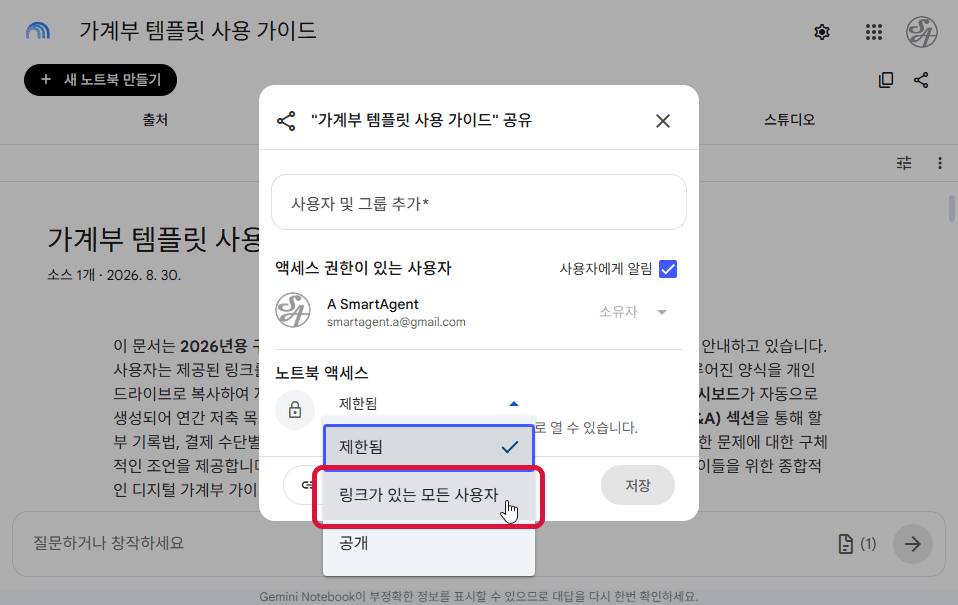Close the share dialog
This screenshot has height=605, width=958.
pos(663,121)
